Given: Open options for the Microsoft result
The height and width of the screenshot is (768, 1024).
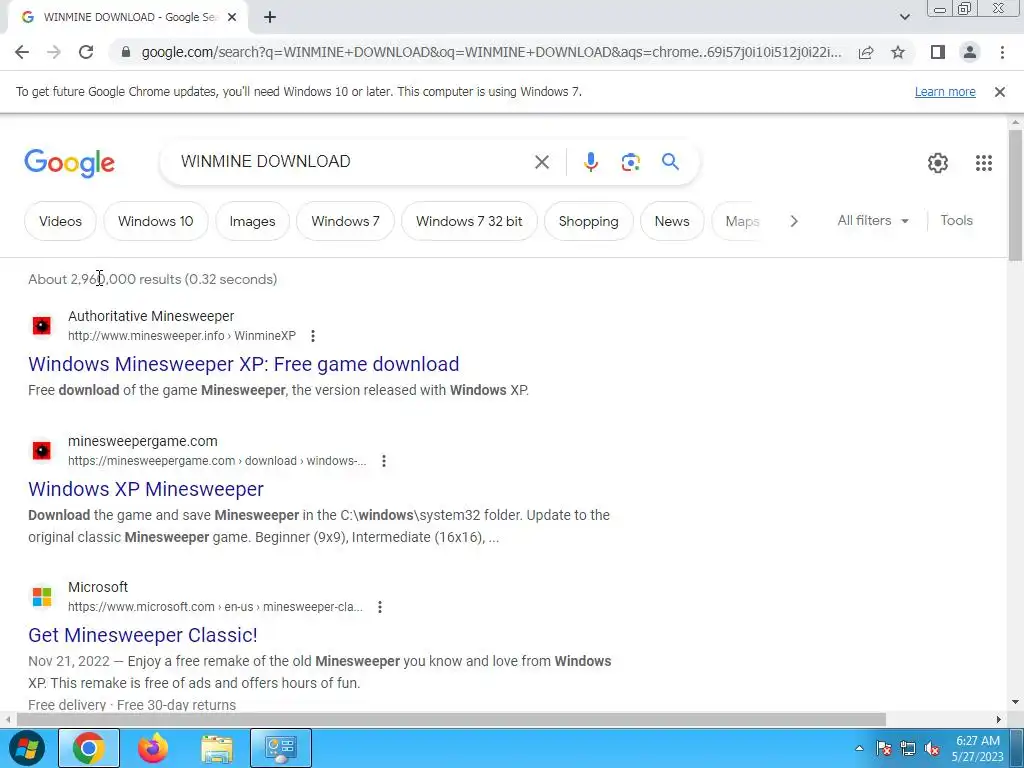Looking at the screenshot, I should point(379,607).
